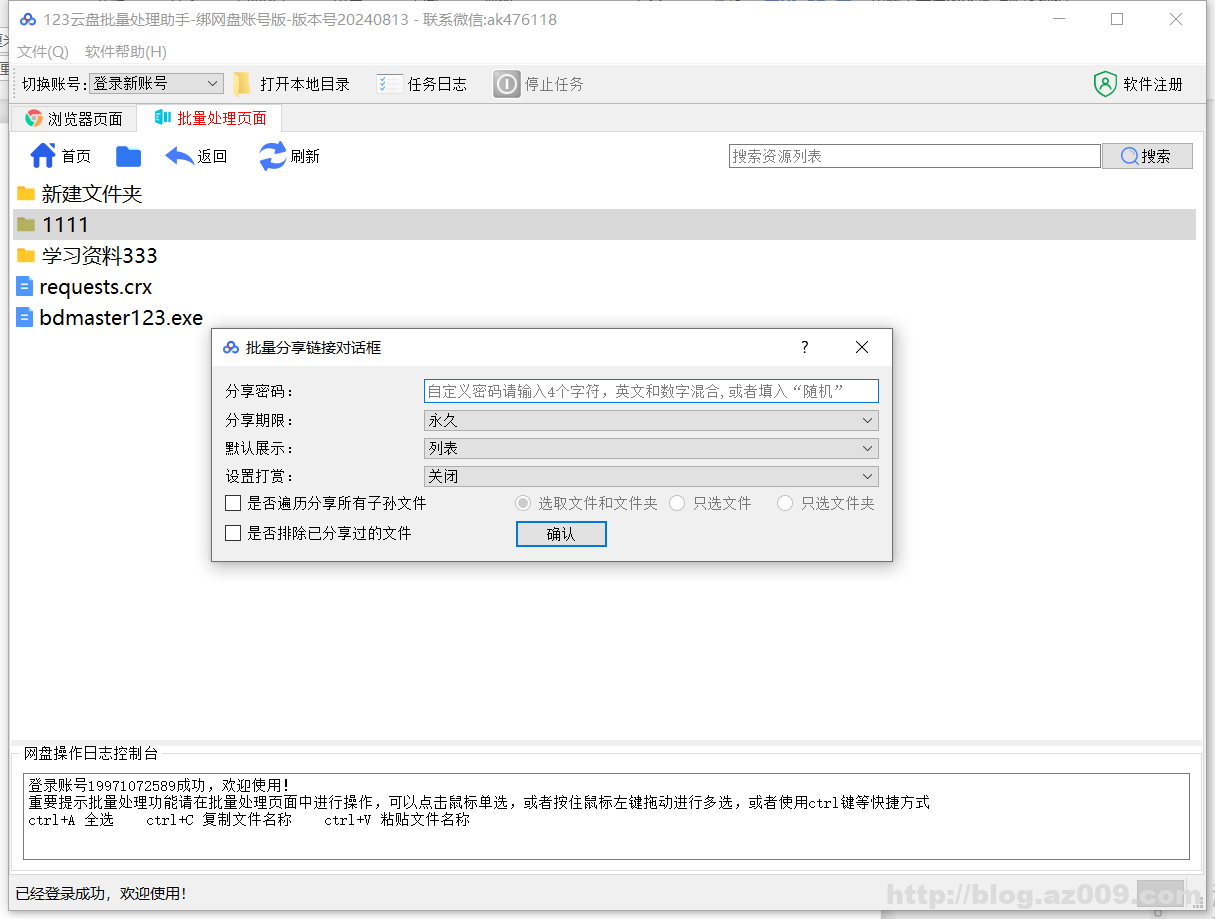Check 是否排除已分享过的文件 option
This screenshot has height=919, width=1215.
click(233, 533)
